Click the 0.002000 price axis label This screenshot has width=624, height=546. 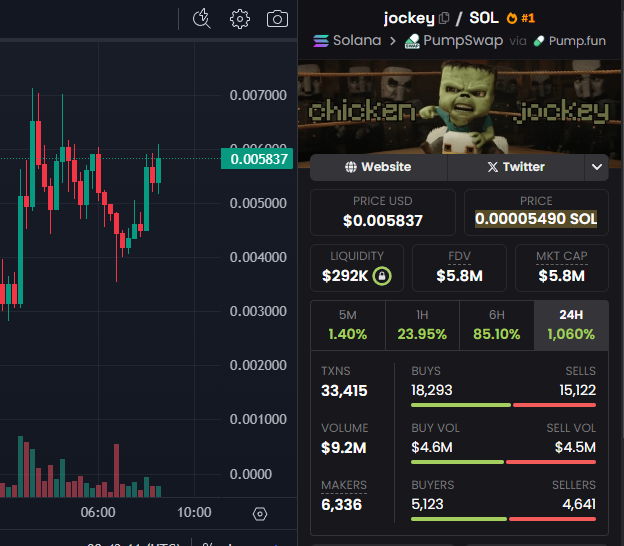[258, 365]
